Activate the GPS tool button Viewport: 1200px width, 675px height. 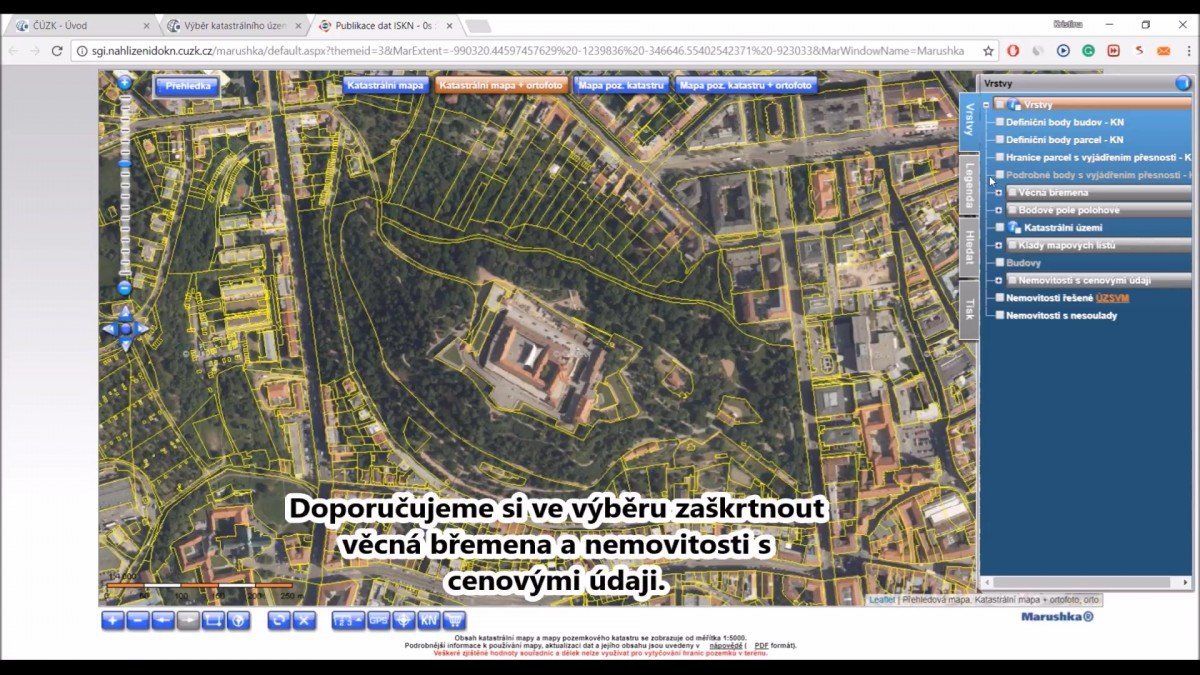tap(378, 620)
